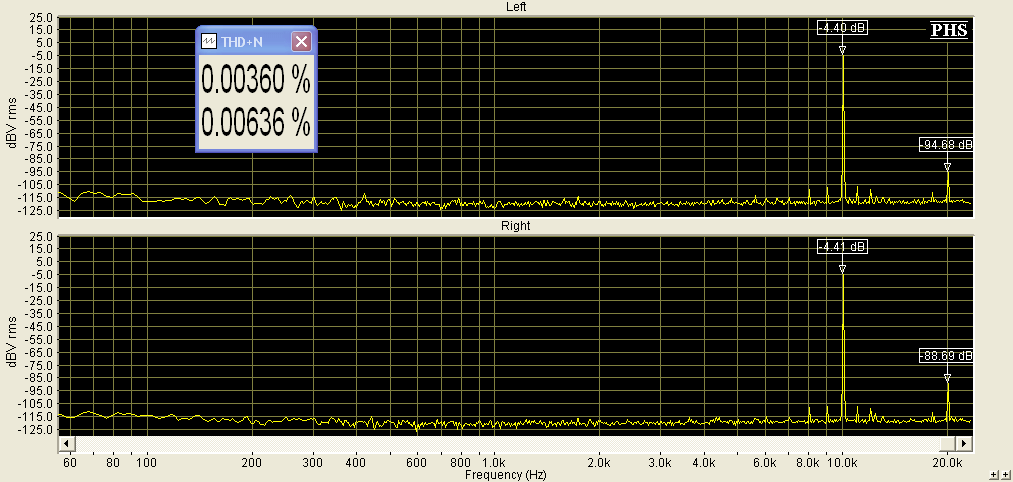Click the horizontal scrollbar thumb
This screenshot has width=1013, height=482.
pyautogui.click(x=948, y=443)
